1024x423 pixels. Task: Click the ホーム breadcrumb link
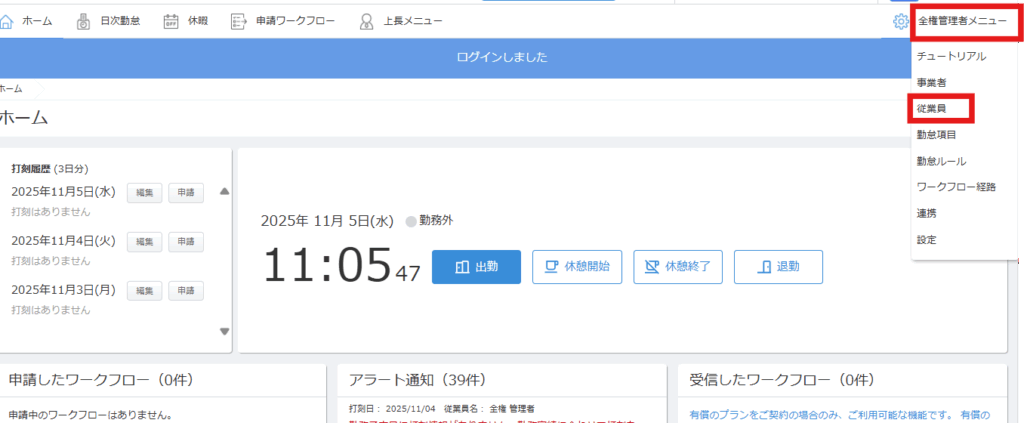point(12,89)
